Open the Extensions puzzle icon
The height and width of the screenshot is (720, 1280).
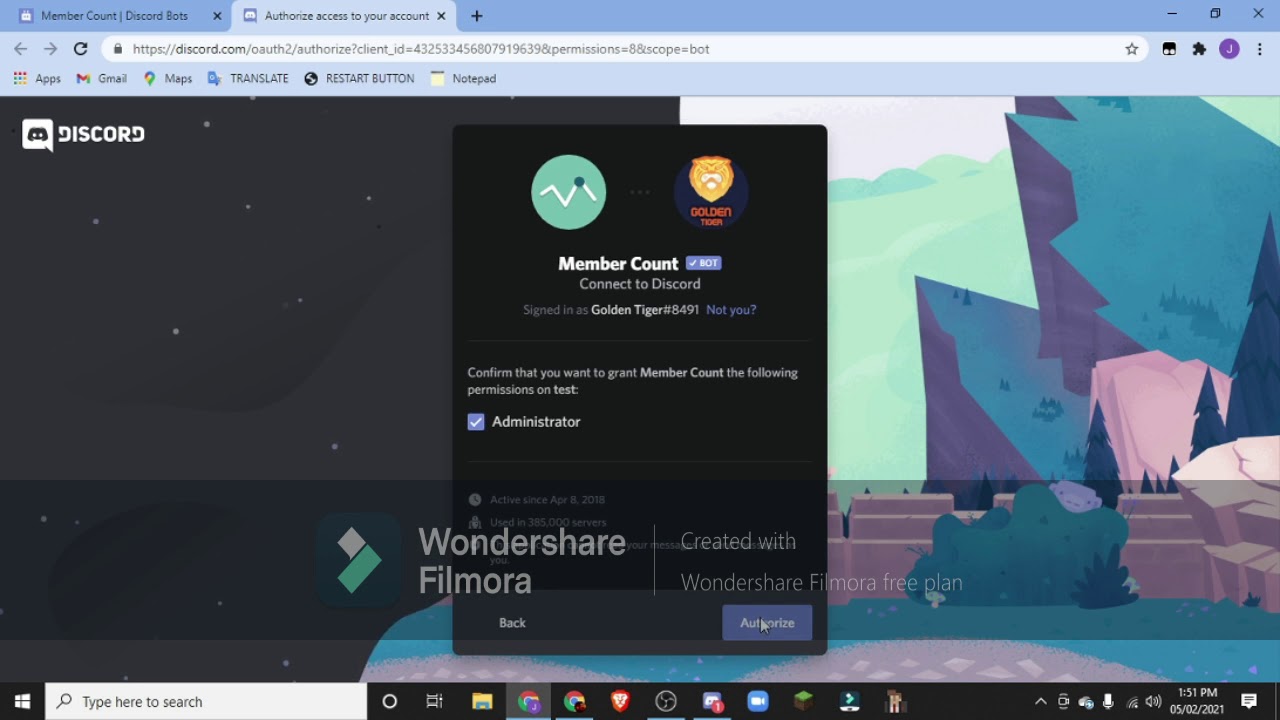tap(1200, 49)
